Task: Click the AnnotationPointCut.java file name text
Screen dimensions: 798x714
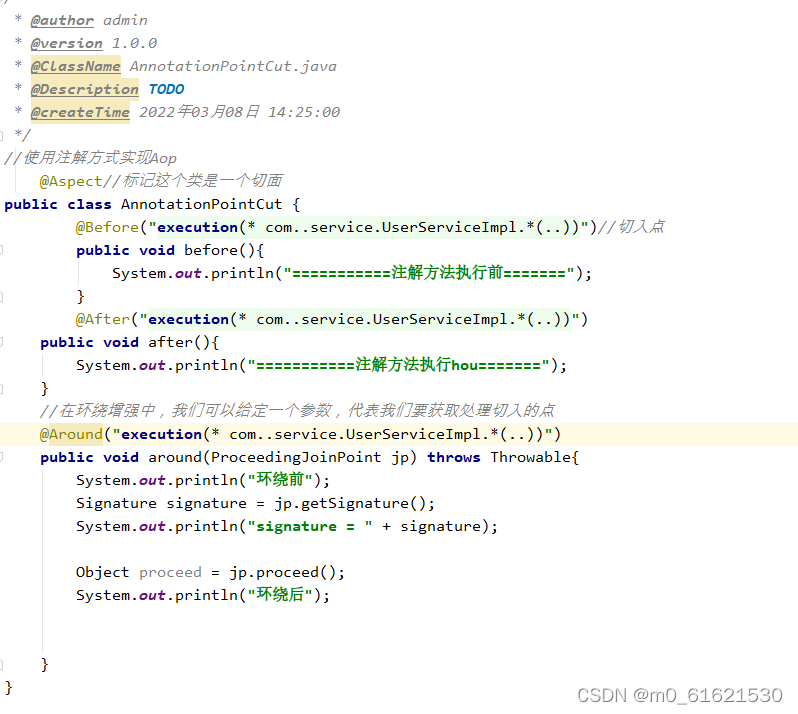Action: [x=233, y=66]
